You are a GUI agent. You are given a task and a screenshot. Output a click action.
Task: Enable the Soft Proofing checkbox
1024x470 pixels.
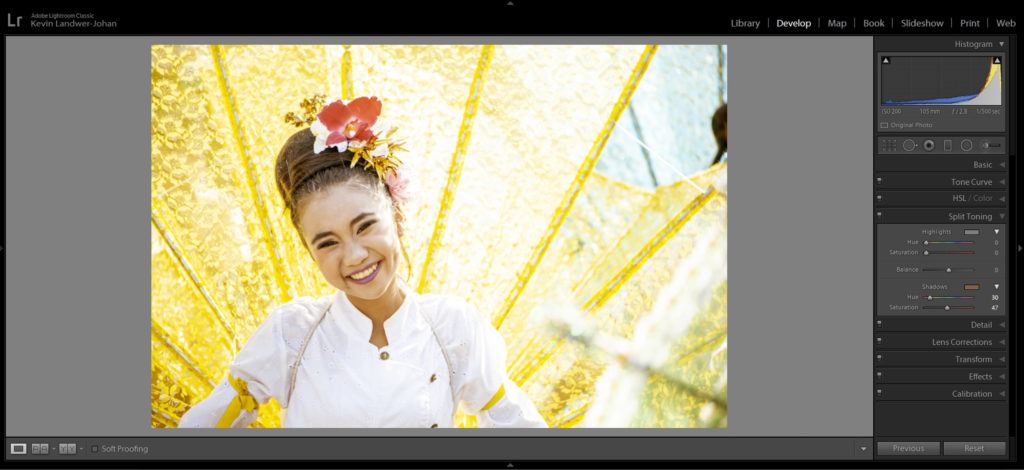pos(95,449)
